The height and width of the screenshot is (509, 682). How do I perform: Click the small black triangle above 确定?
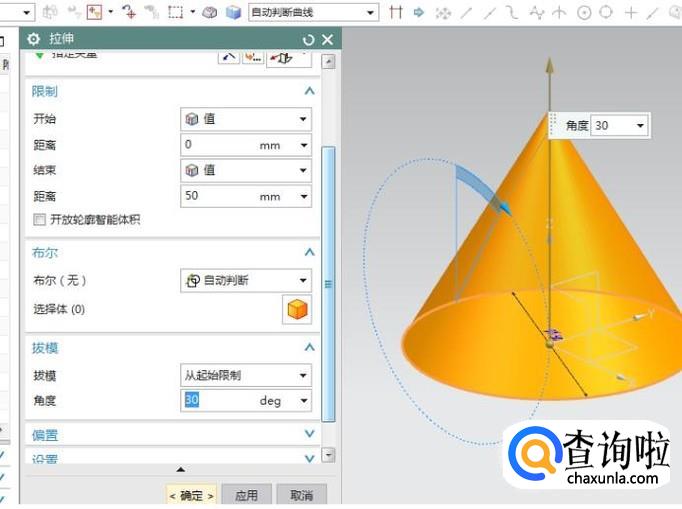tap(181, 469)
